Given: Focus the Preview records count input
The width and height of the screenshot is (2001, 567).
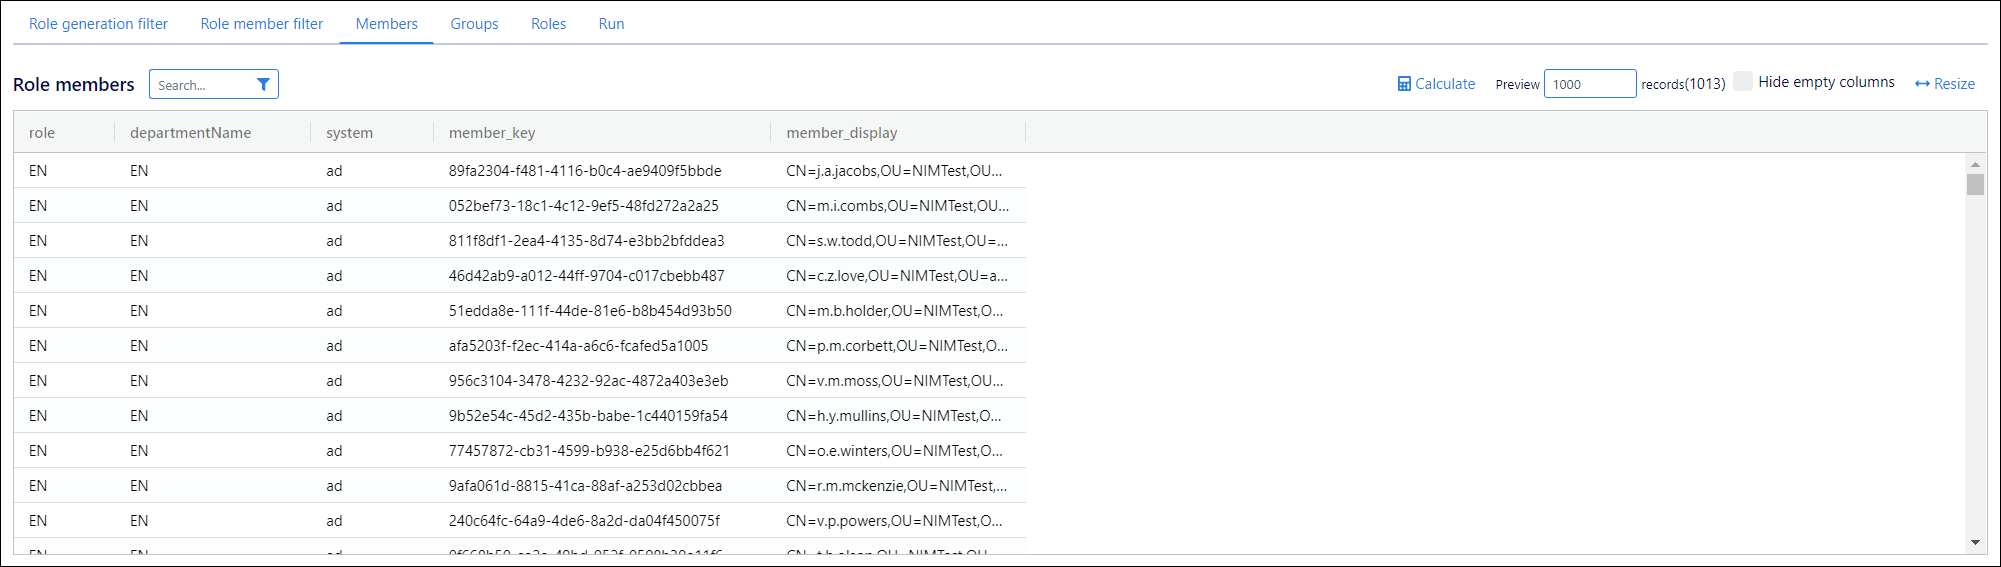Looking at the screenshot, I should (x=1589, y=84).
